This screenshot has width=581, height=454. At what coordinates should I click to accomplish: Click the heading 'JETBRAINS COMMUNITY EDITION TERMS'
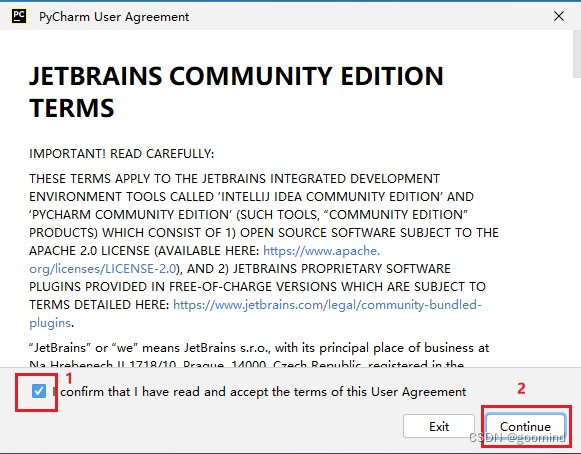(x=236, y=92)
